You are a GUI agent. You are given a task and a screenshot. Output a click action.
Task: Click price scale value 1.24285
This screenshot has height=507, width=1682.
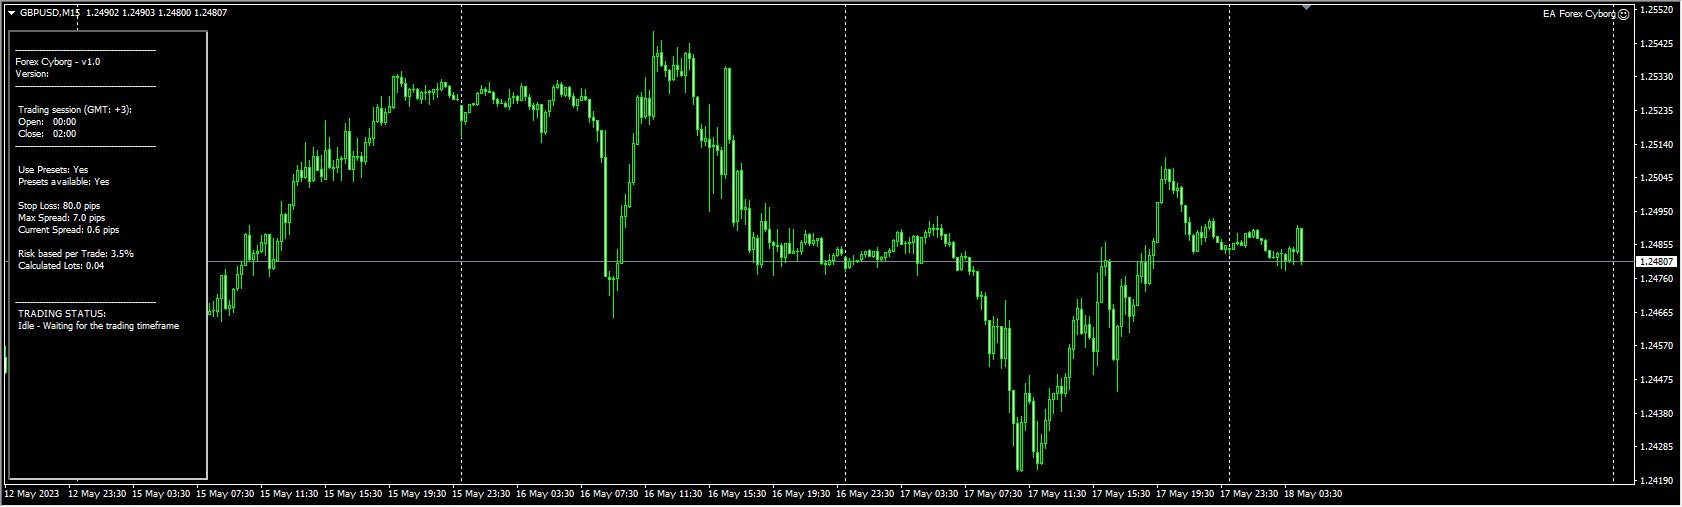[1658, 447]
